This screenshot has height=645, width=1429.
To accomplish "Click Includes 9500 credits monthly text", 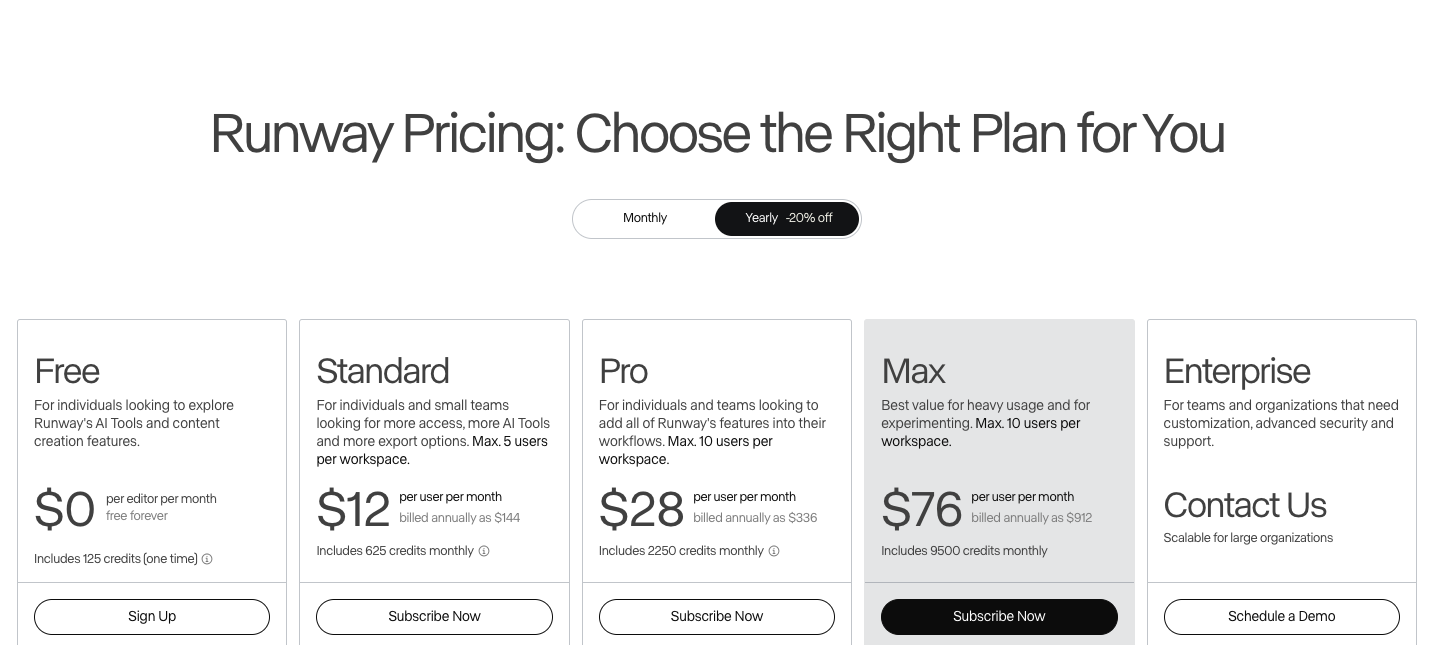I will tap(964, 551).
